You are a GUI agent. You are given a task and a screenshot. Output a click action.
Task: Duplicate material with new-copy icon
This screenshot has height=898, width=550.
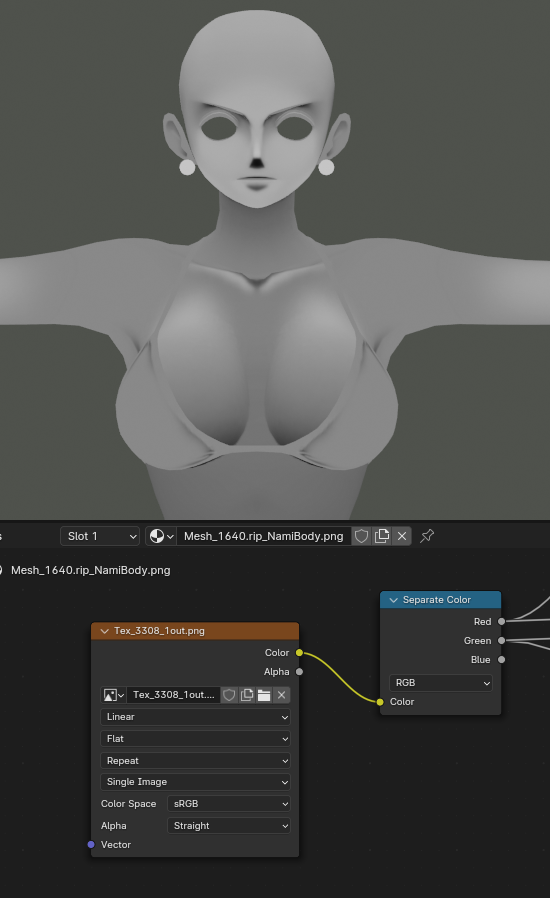pos(382,536)
